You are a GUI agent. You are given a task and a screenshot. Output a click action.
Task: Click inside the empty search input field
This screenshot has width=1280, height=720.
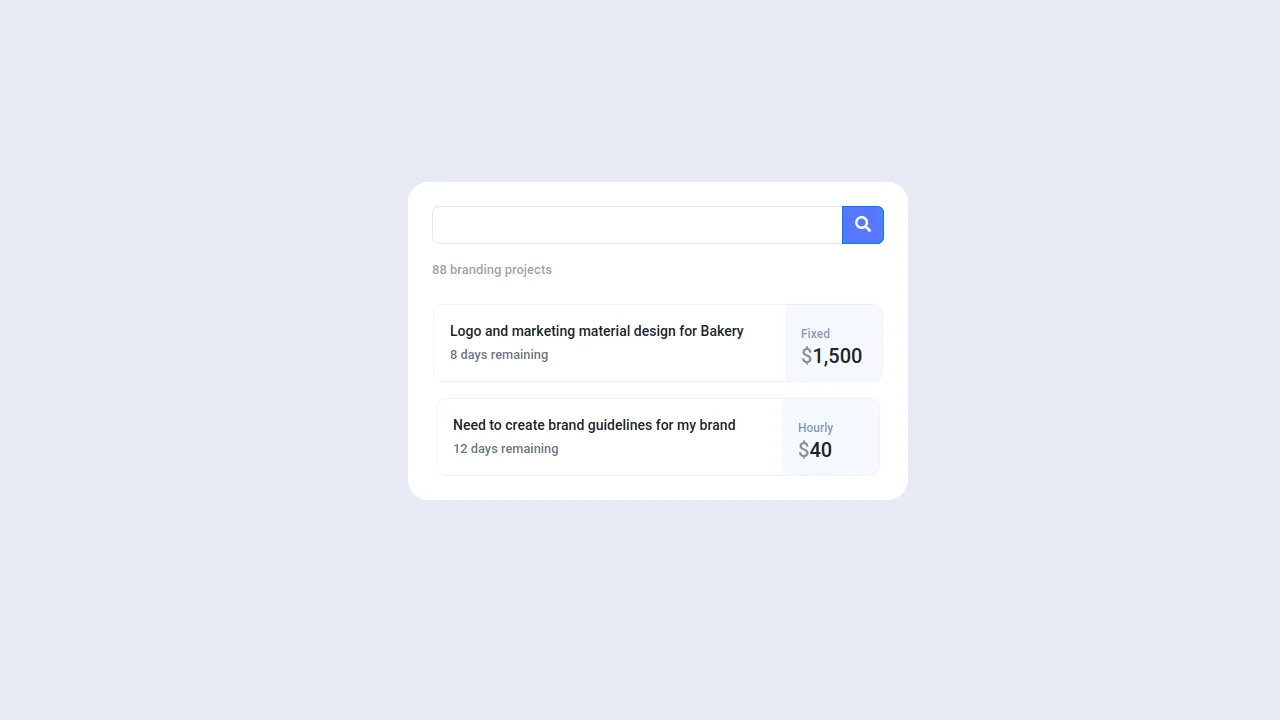[x=636, y=224]
